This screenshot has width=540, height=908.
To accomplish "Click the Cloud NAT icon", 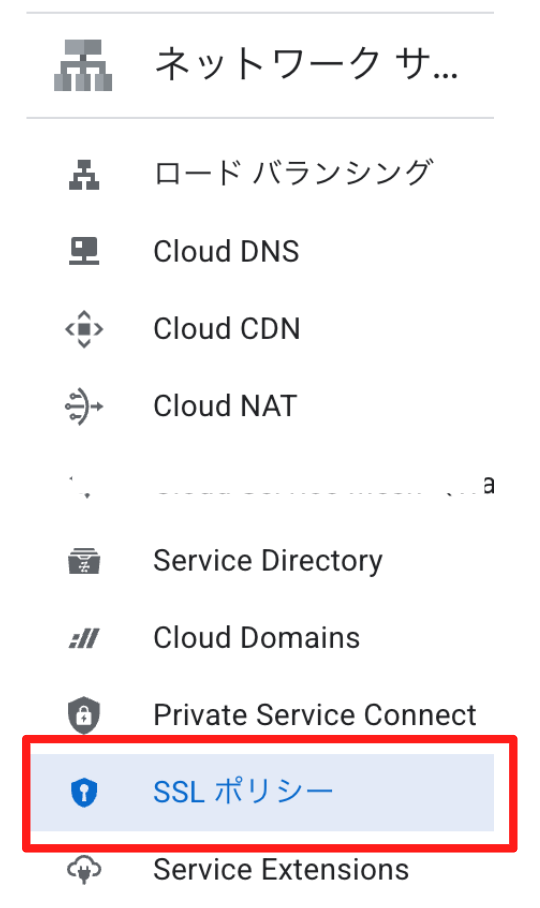I will click(84, 406).
